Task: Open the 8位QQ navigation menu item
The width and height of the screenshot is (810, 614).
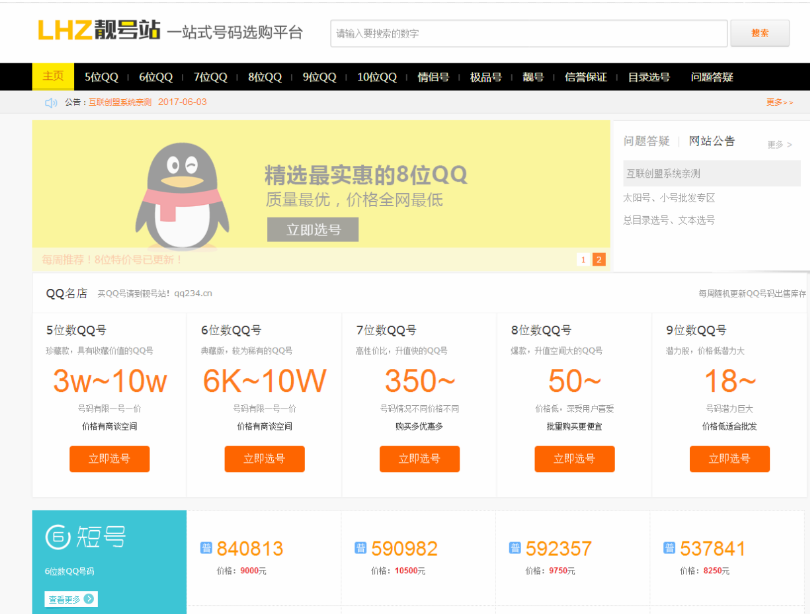Action: (265, 77)
